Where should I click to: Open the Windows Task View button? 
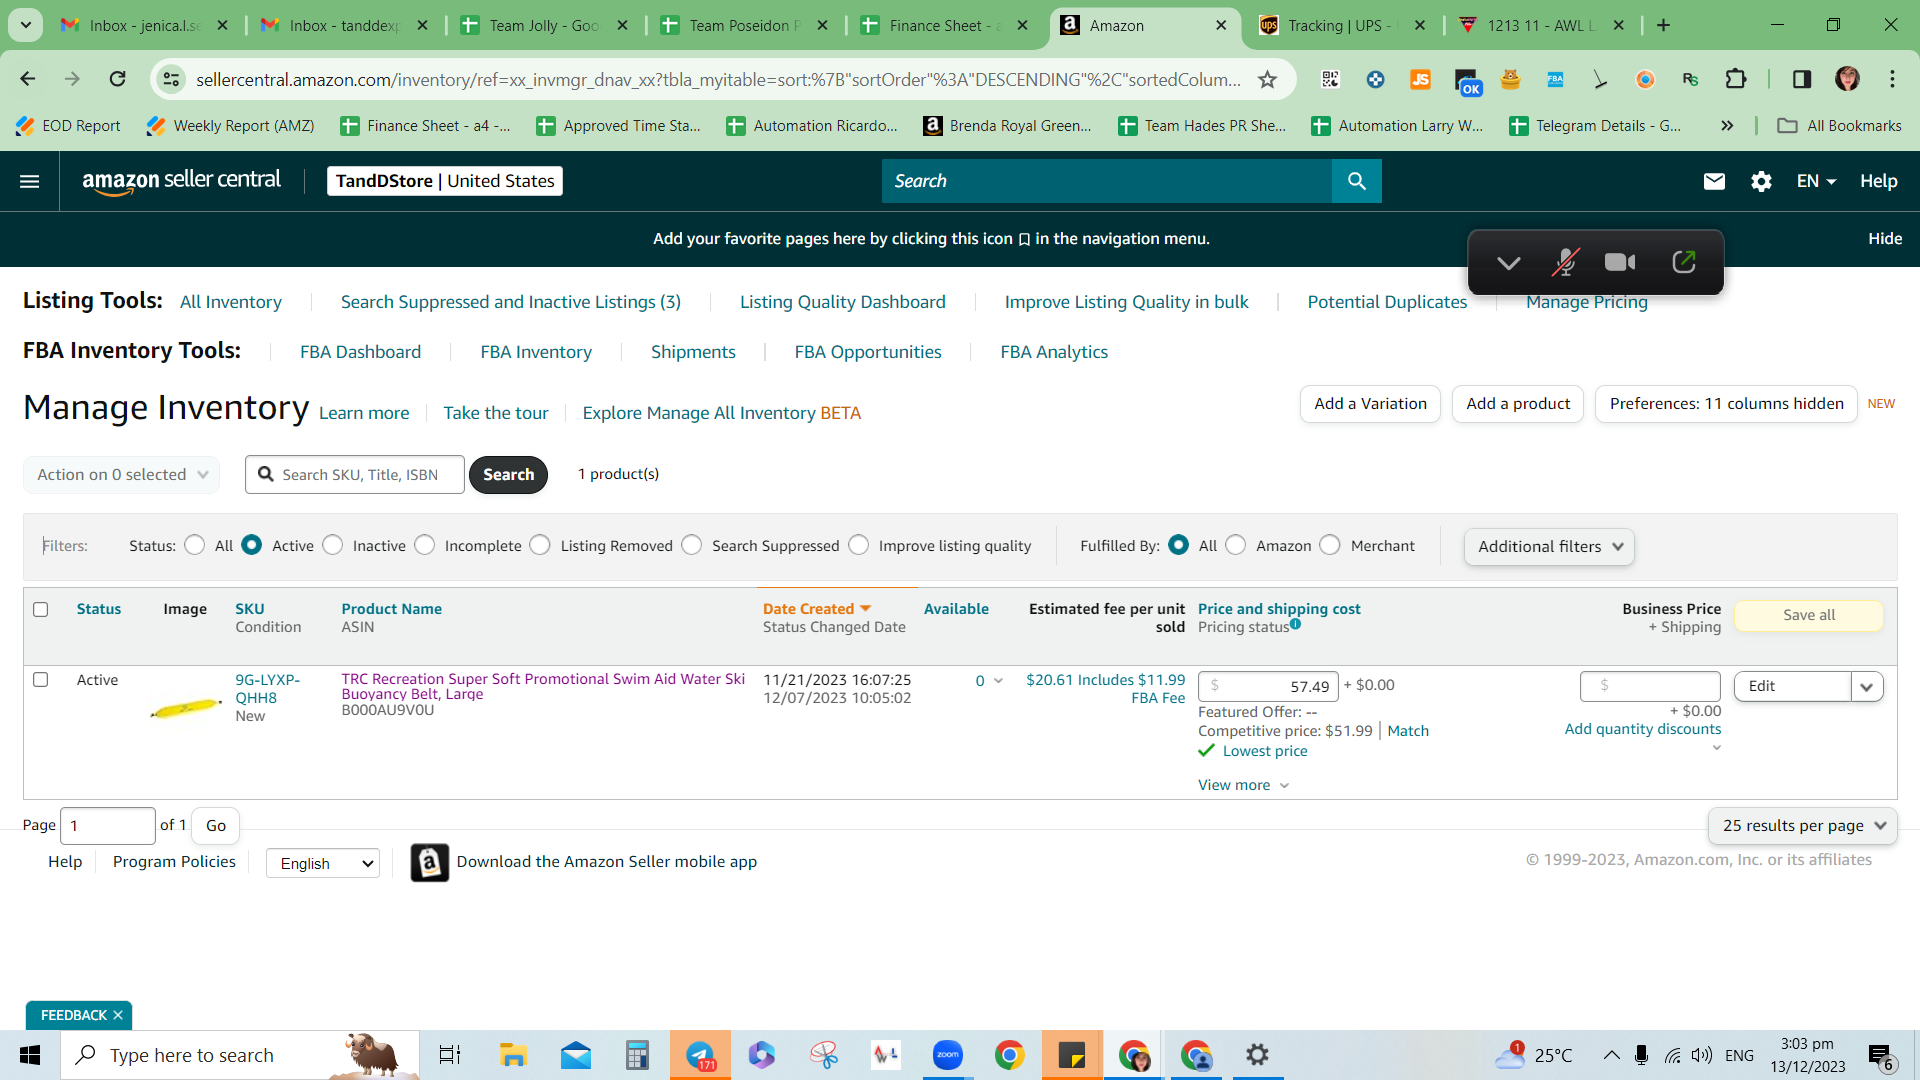point(450,1055)
